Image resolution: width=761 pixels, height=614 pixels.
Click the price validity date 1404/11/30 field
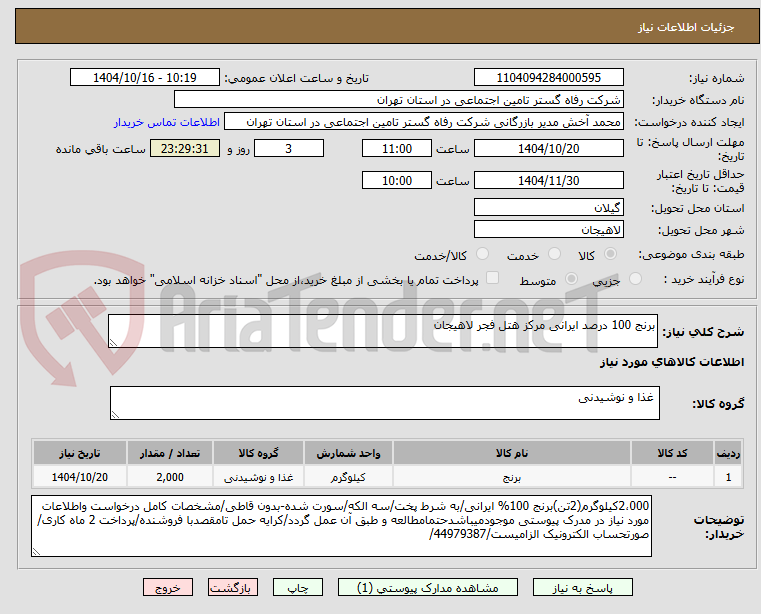tap(548, 181)
